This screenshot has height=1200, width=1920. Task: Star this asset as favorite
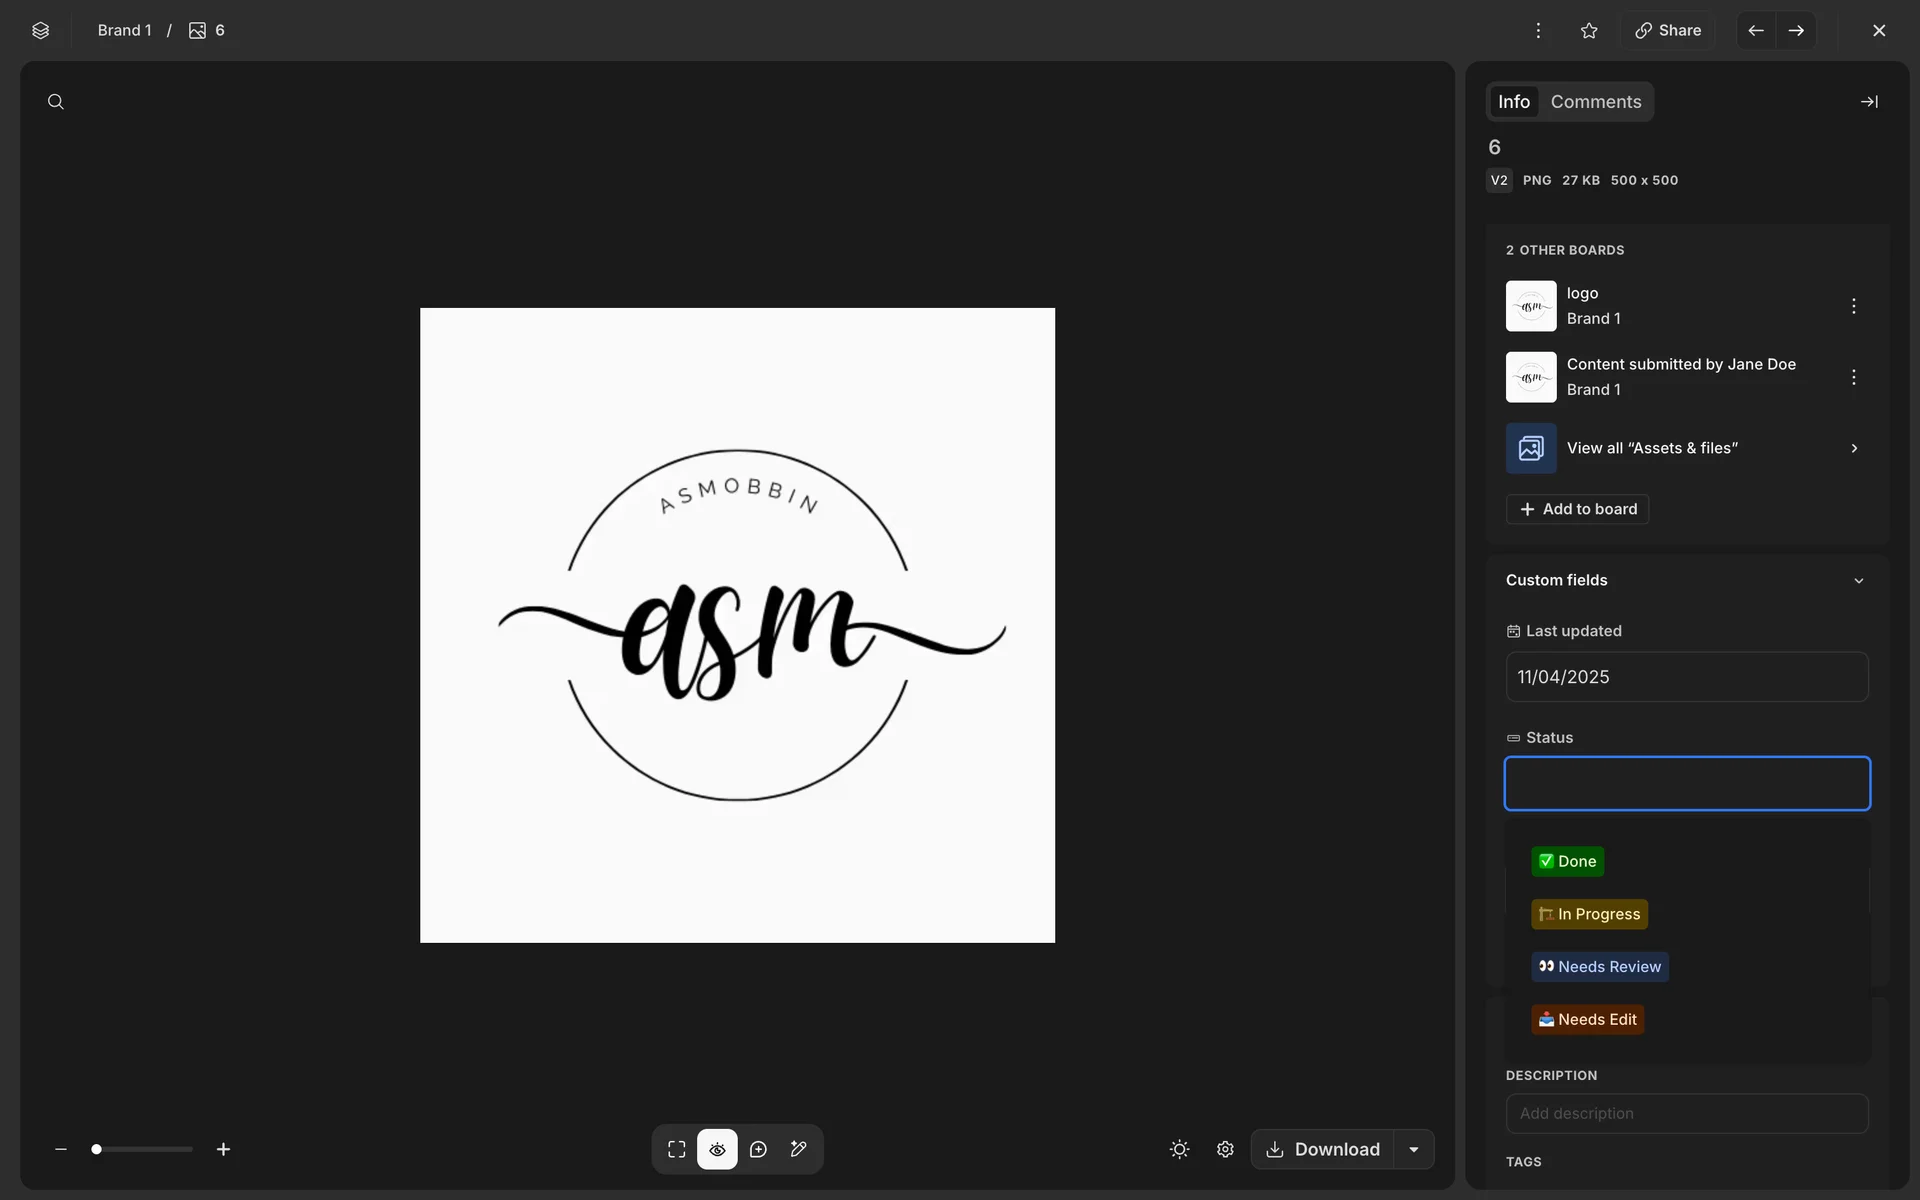click(x=1589, y=31)
